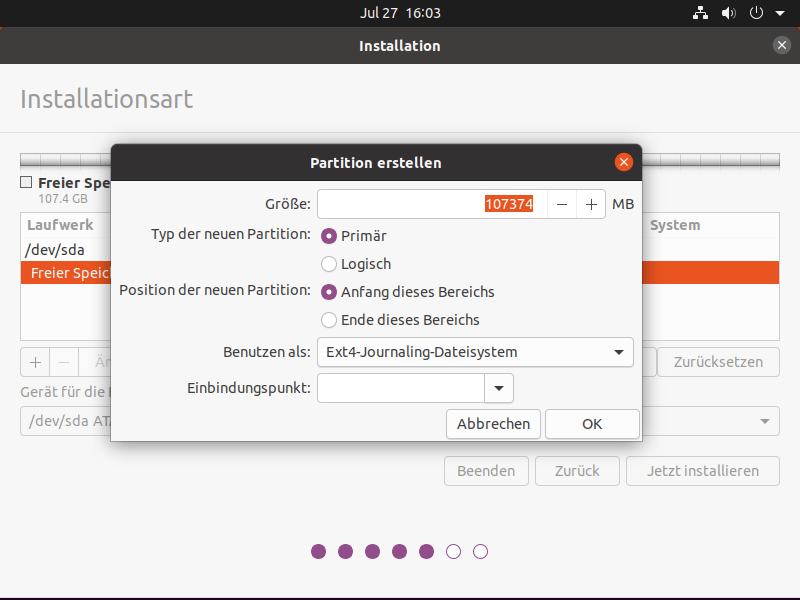Select Anfang dieses Bereichs position
Screen dimensions: 800x600
(x=329, y=292)
